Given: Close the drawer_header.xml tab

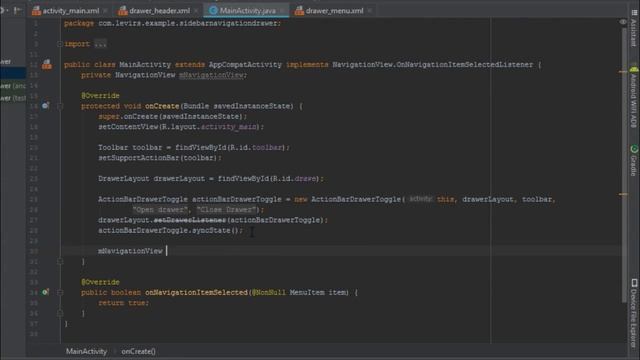Looking at the screenshot, I should 196,11.
